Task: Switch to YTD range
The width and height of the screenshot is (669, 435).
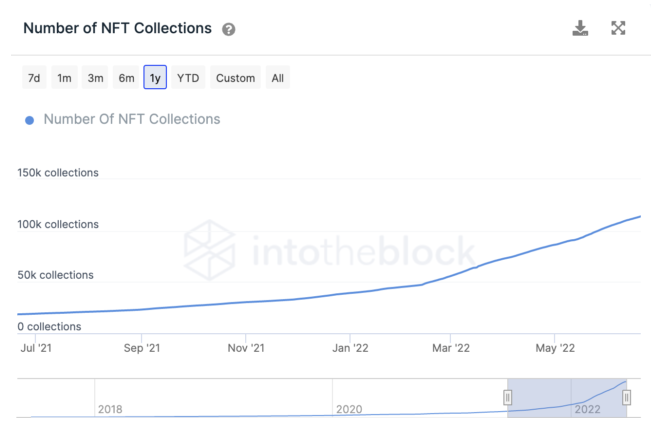Action: 187,78
